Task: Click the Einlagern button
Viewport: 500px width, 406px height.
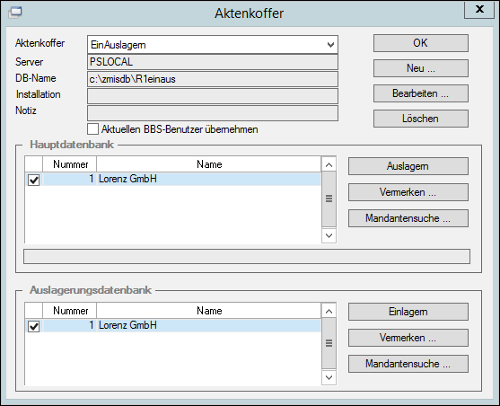Action: point(408,312)
